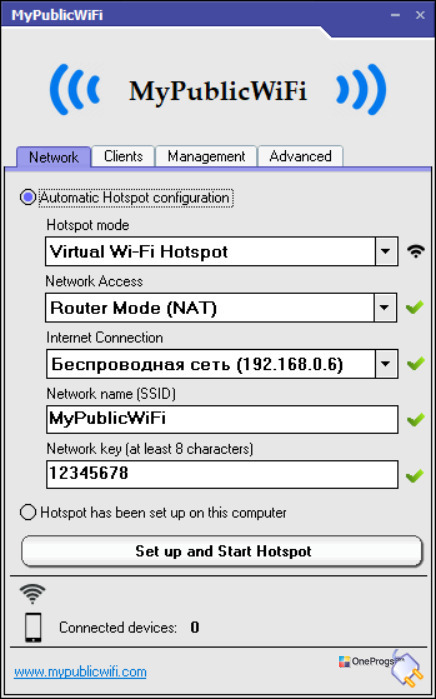Screen dimensions: 436x699
Task: Click the green checkmark next to Network key
Action: tap(415, 476)
